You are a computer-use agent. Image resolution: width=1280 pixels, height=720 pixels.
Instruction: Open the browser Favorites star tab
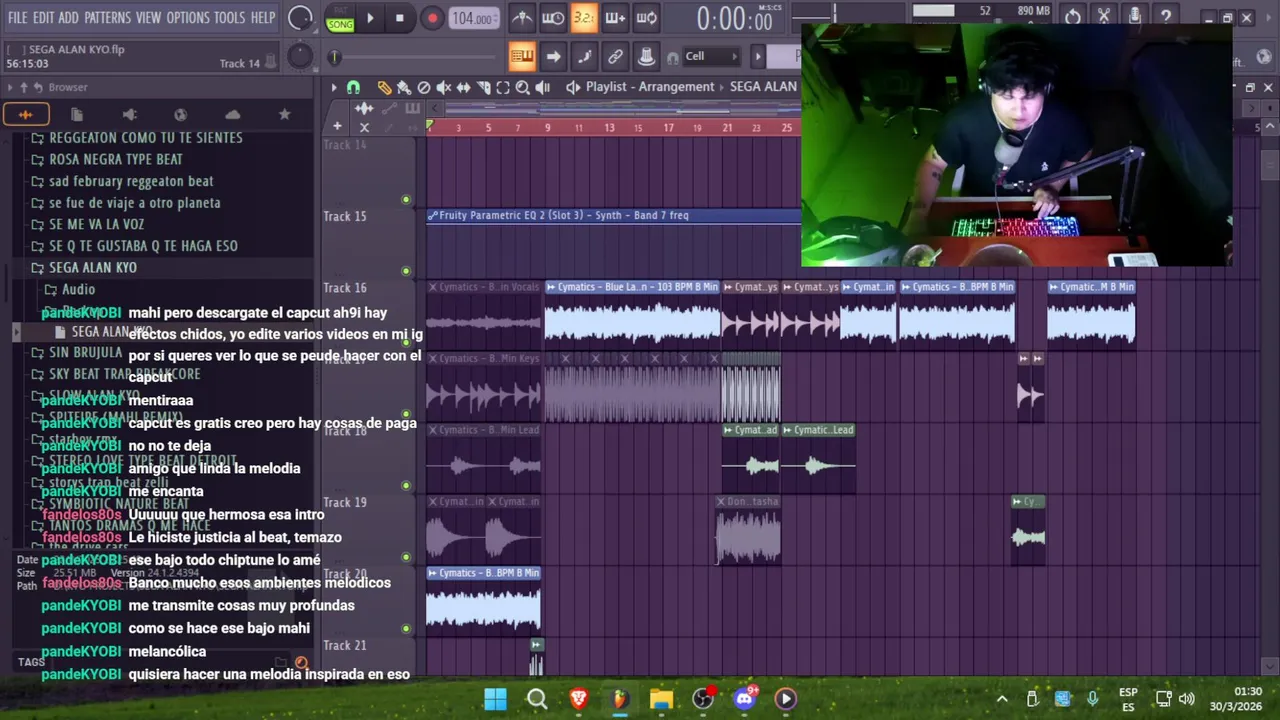point(284,114)
